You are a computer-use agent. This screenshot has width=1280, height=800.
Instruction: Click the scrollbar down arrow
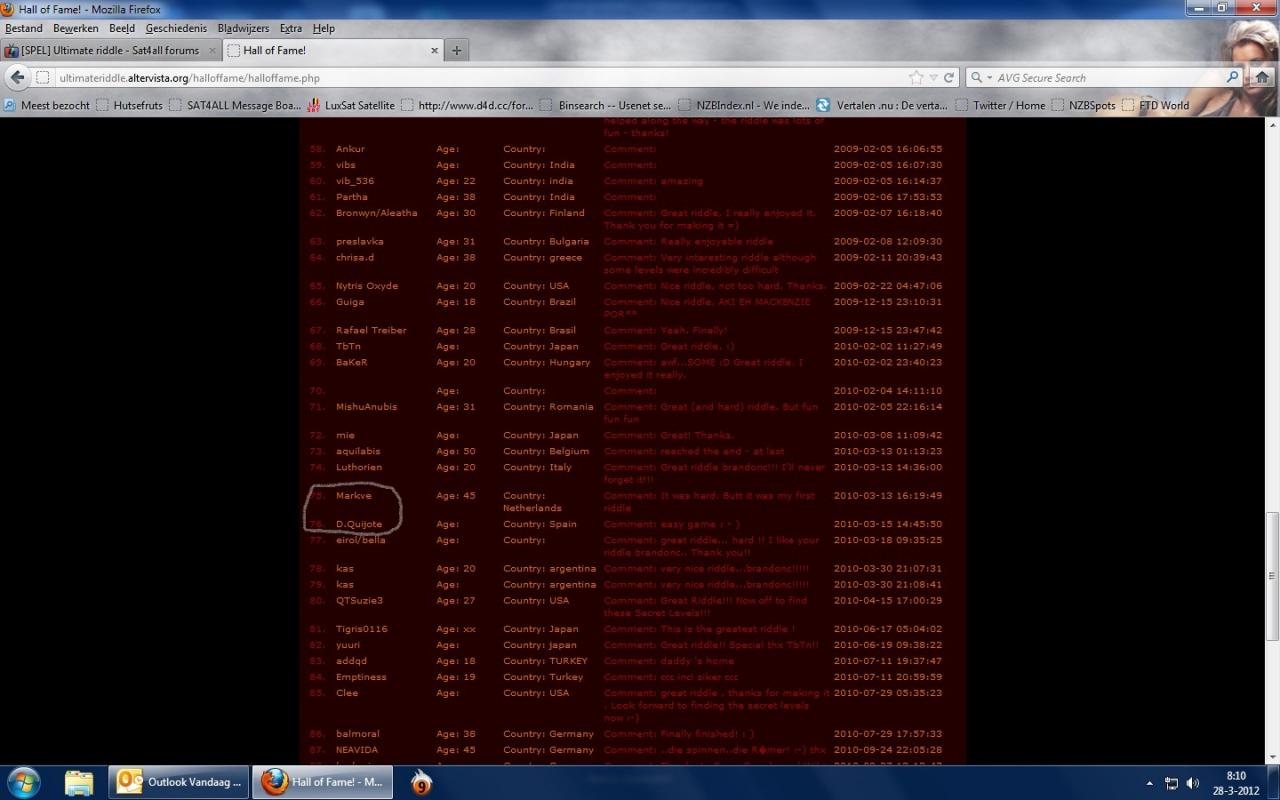[x=1272, y=758]
